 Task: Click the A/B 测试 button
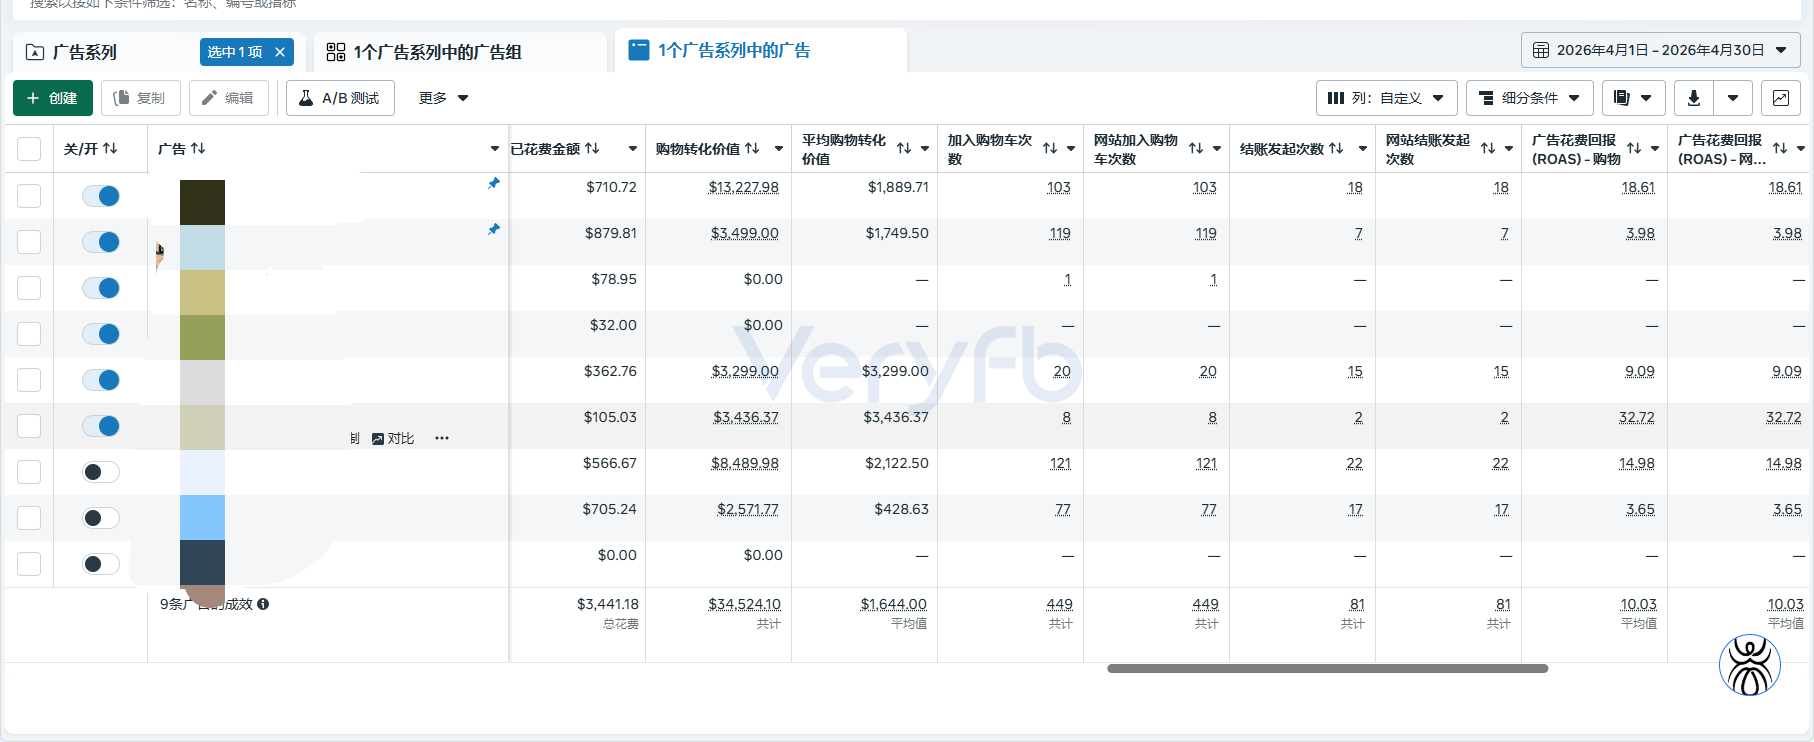coord(340,98)
